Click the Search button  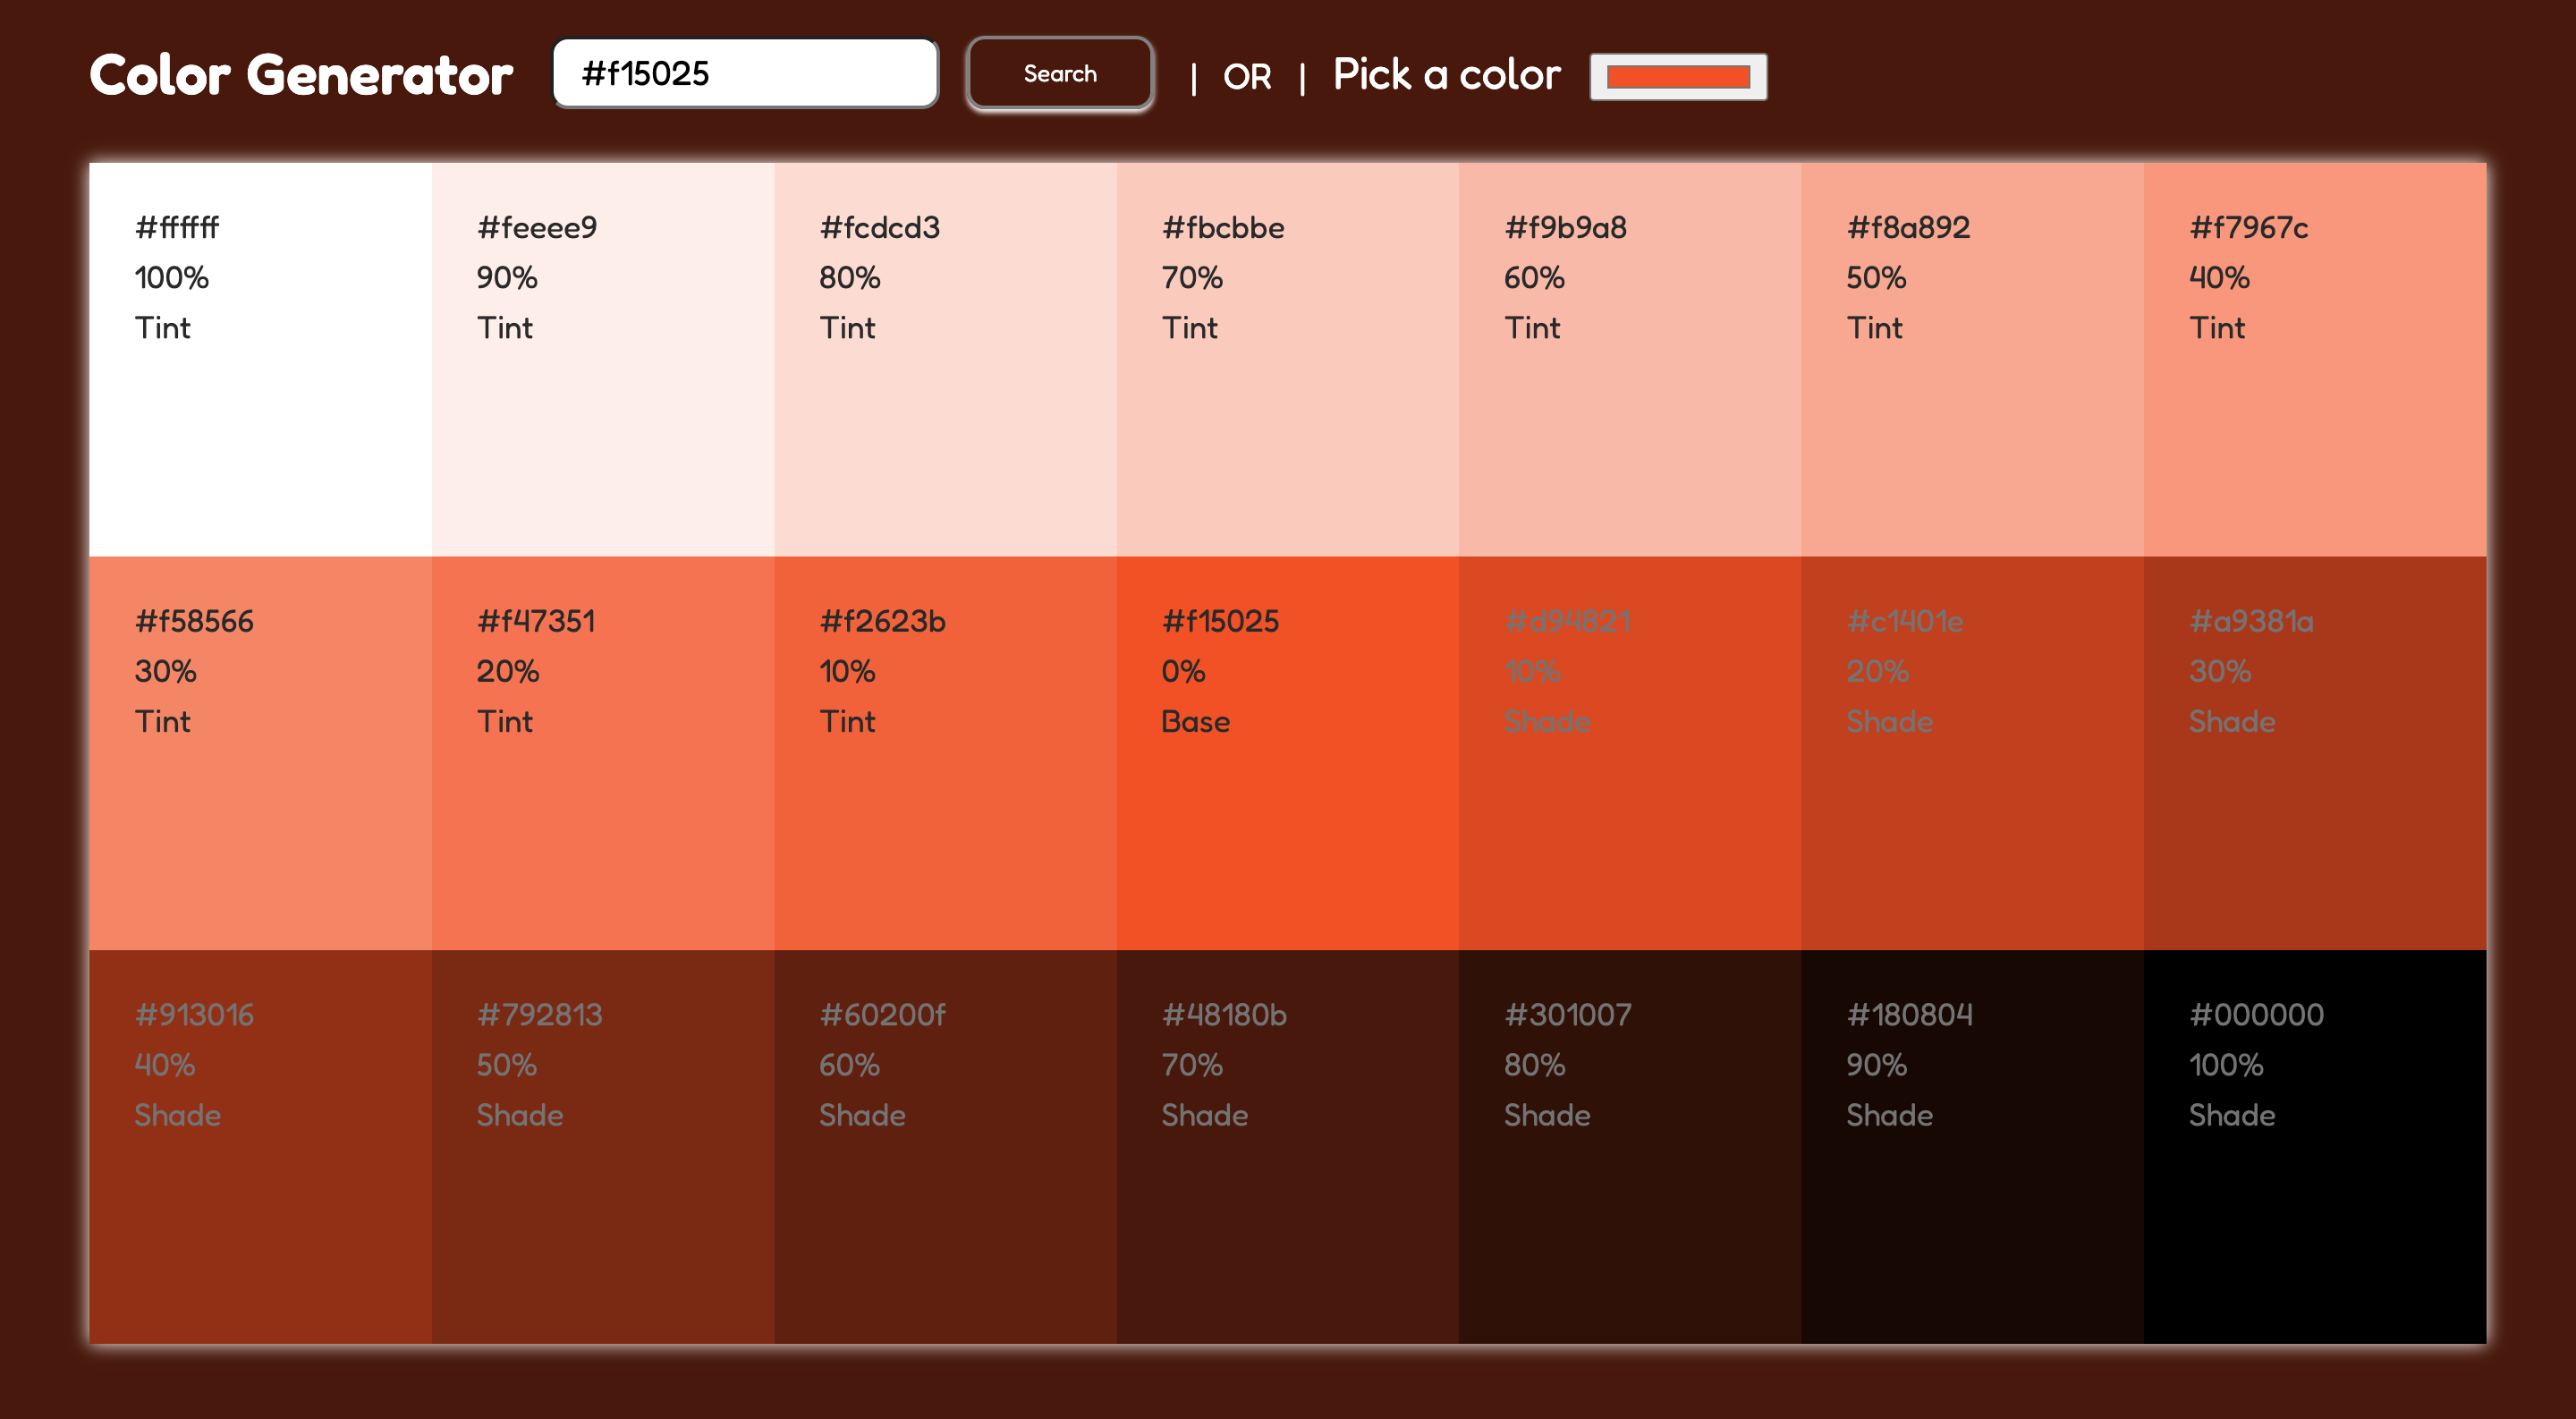[1059, 74]
